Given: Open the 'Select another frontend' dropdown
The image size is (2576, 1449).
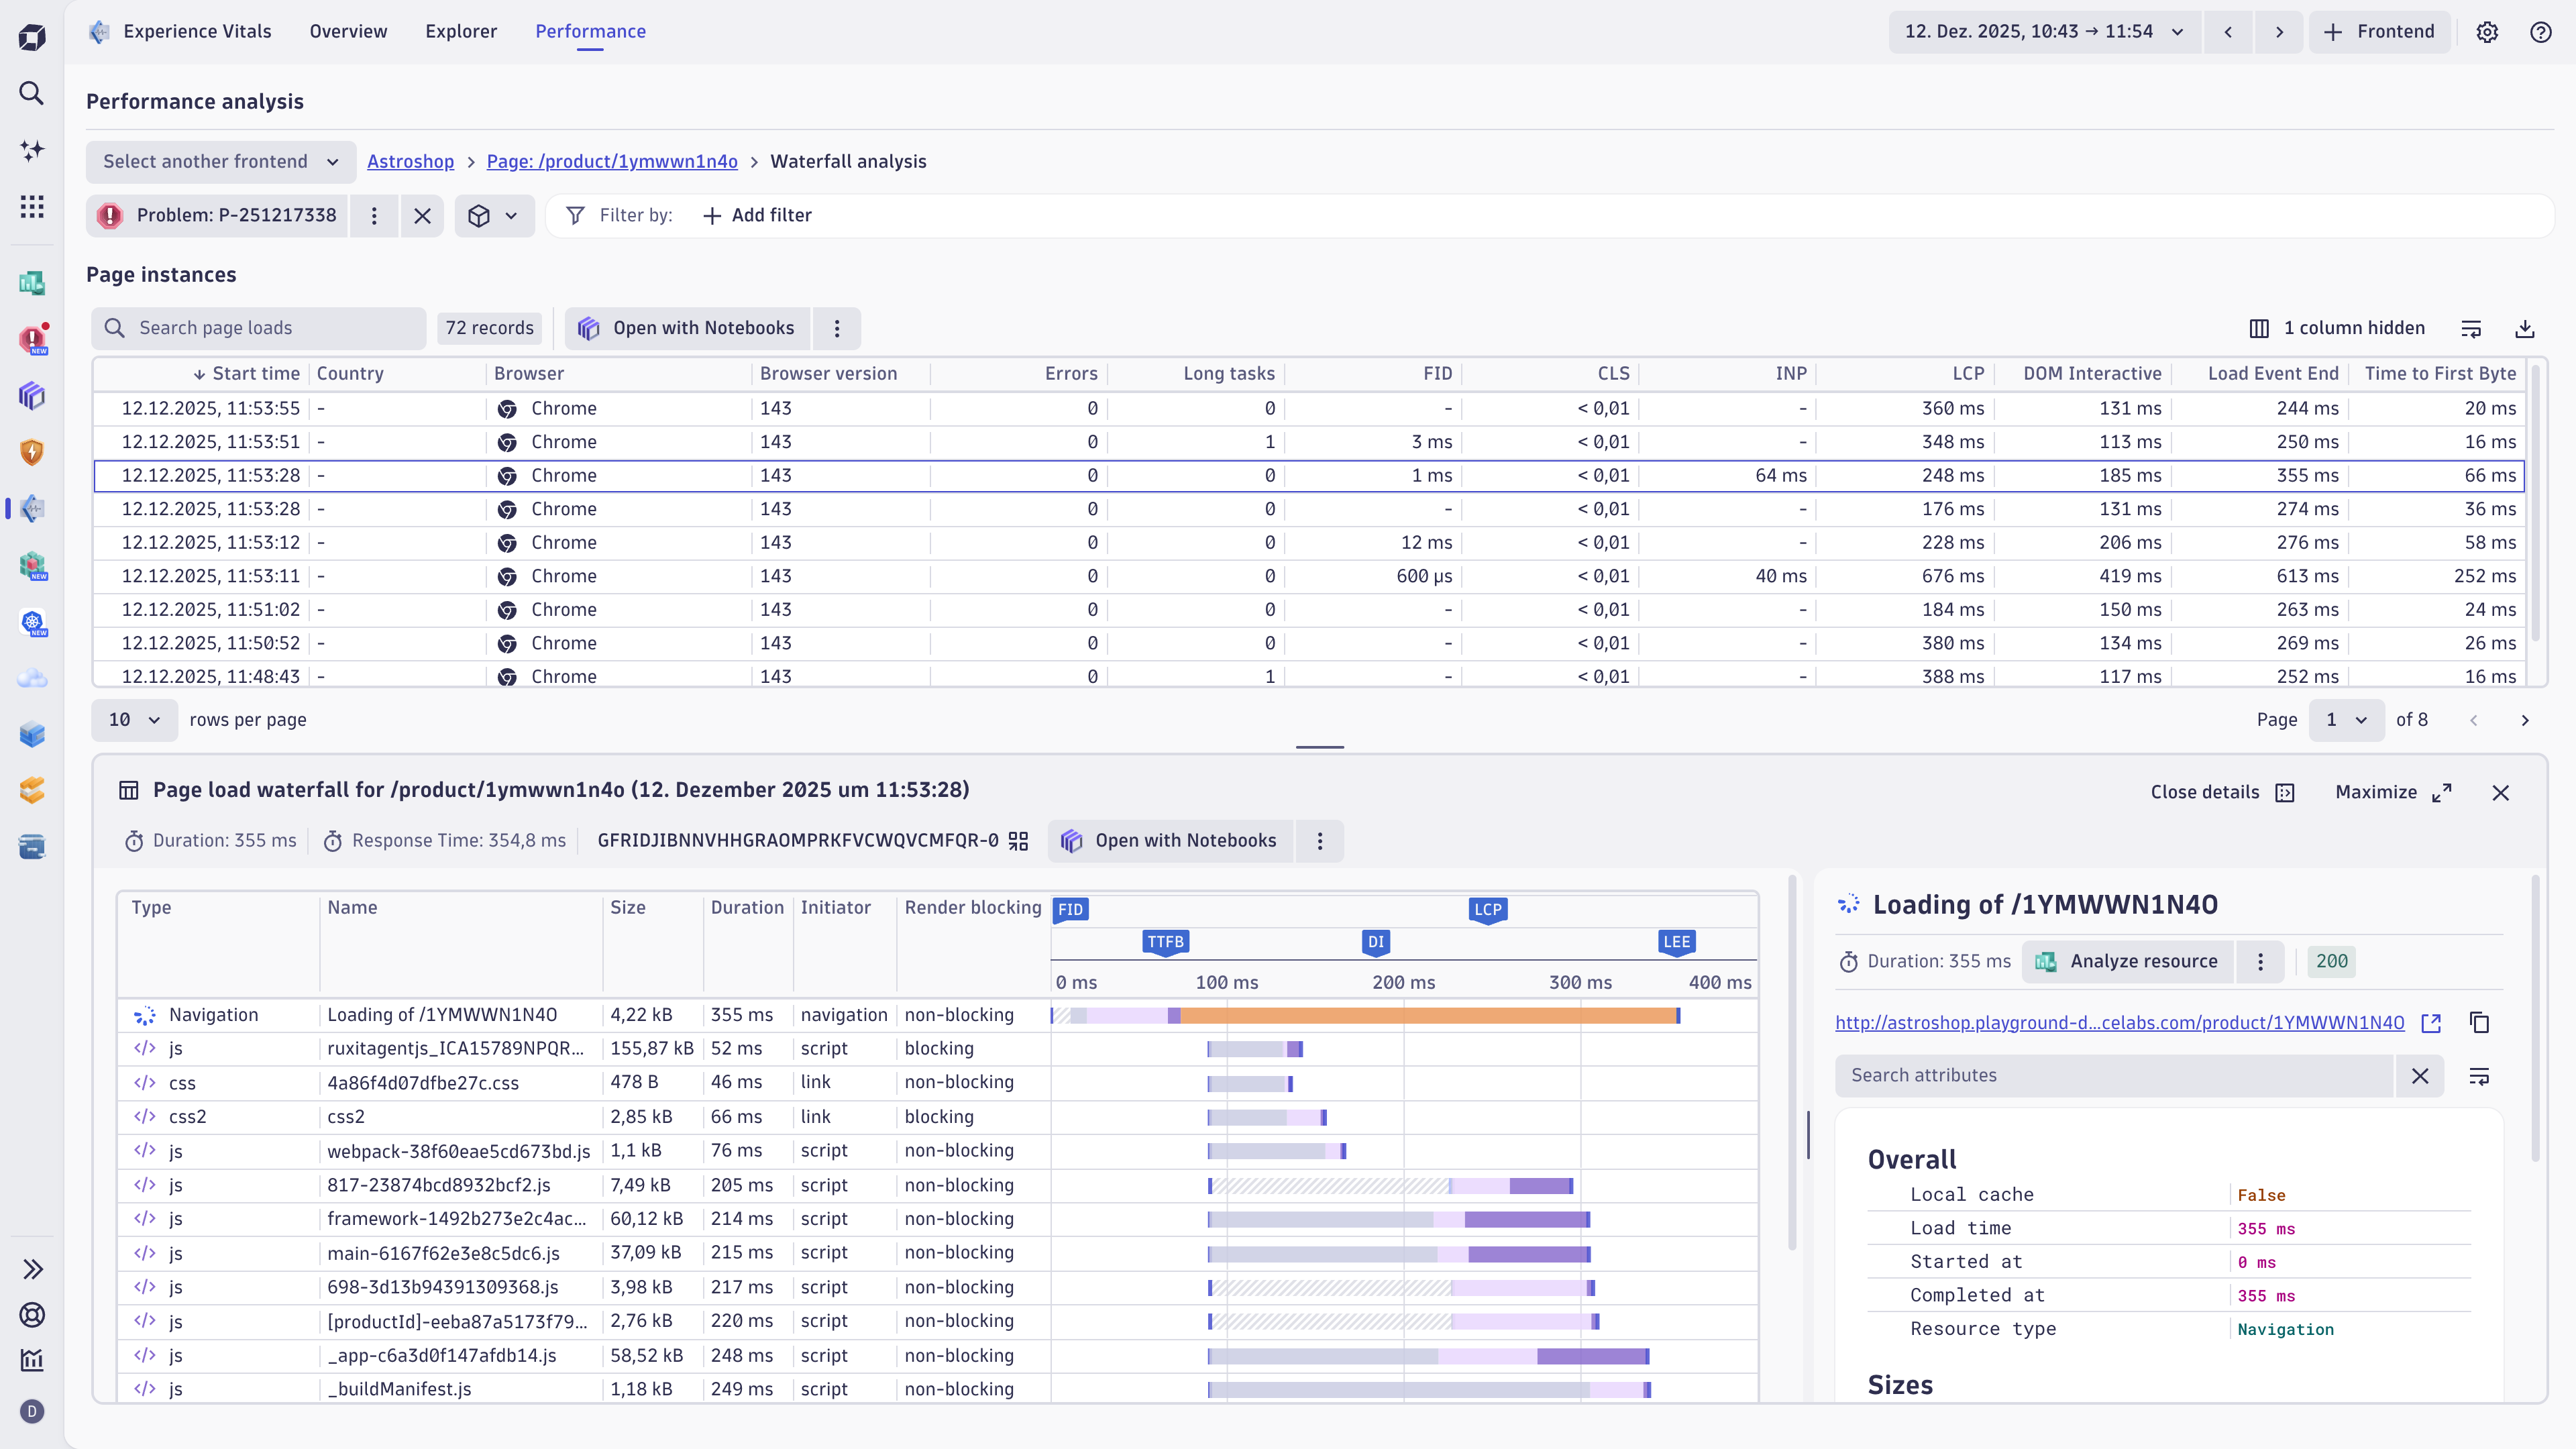Looking at the screenshot, I should (x=219, y=161).
